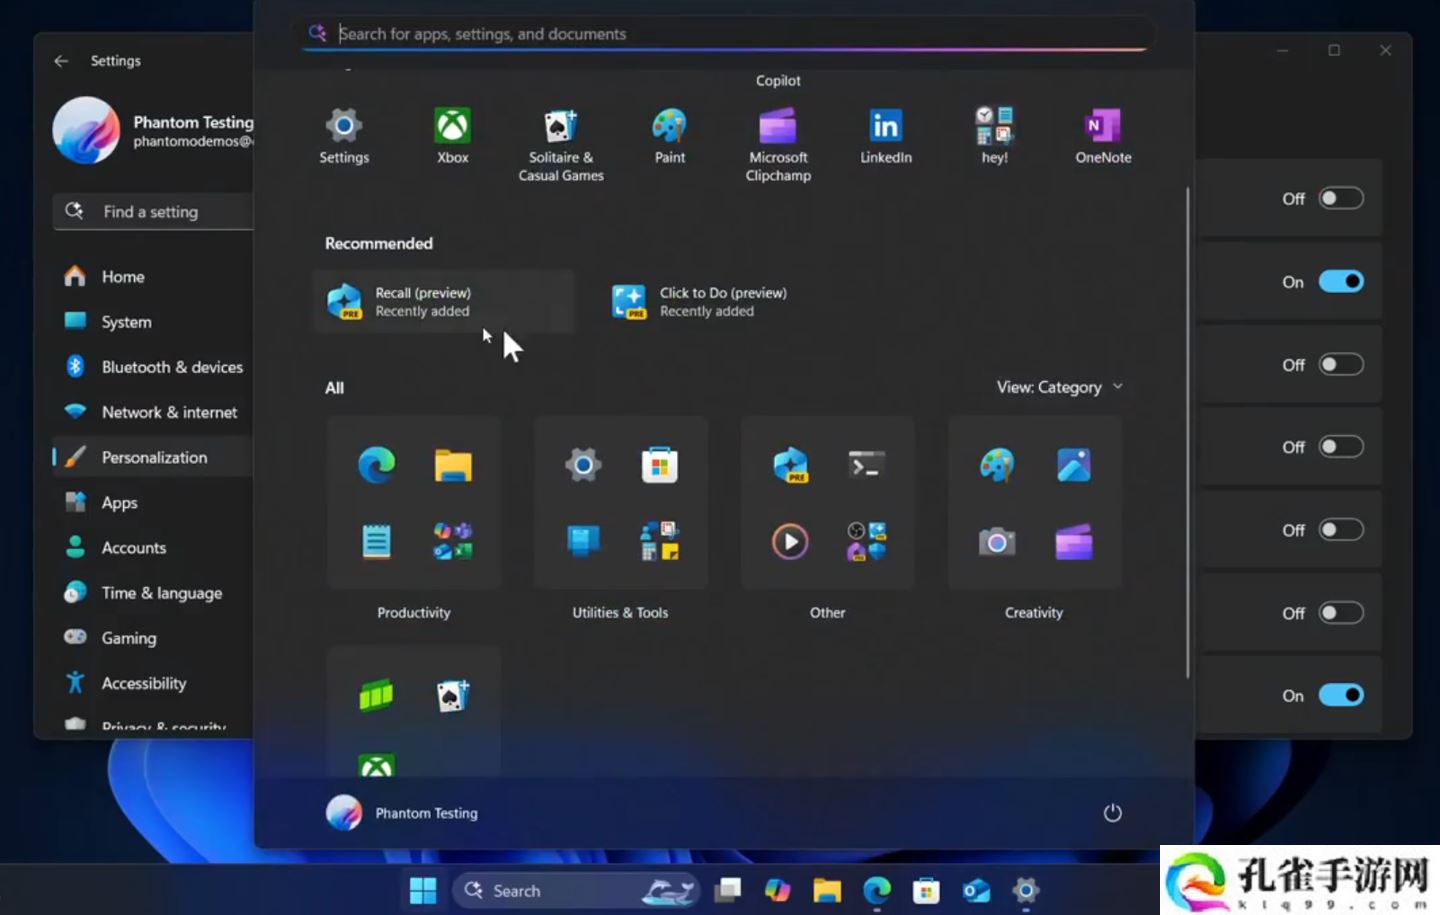Viewport: 1440px width, 915px height.
Task: Open Settings gear in Utilities & Tools
Action: pos(583,465)
